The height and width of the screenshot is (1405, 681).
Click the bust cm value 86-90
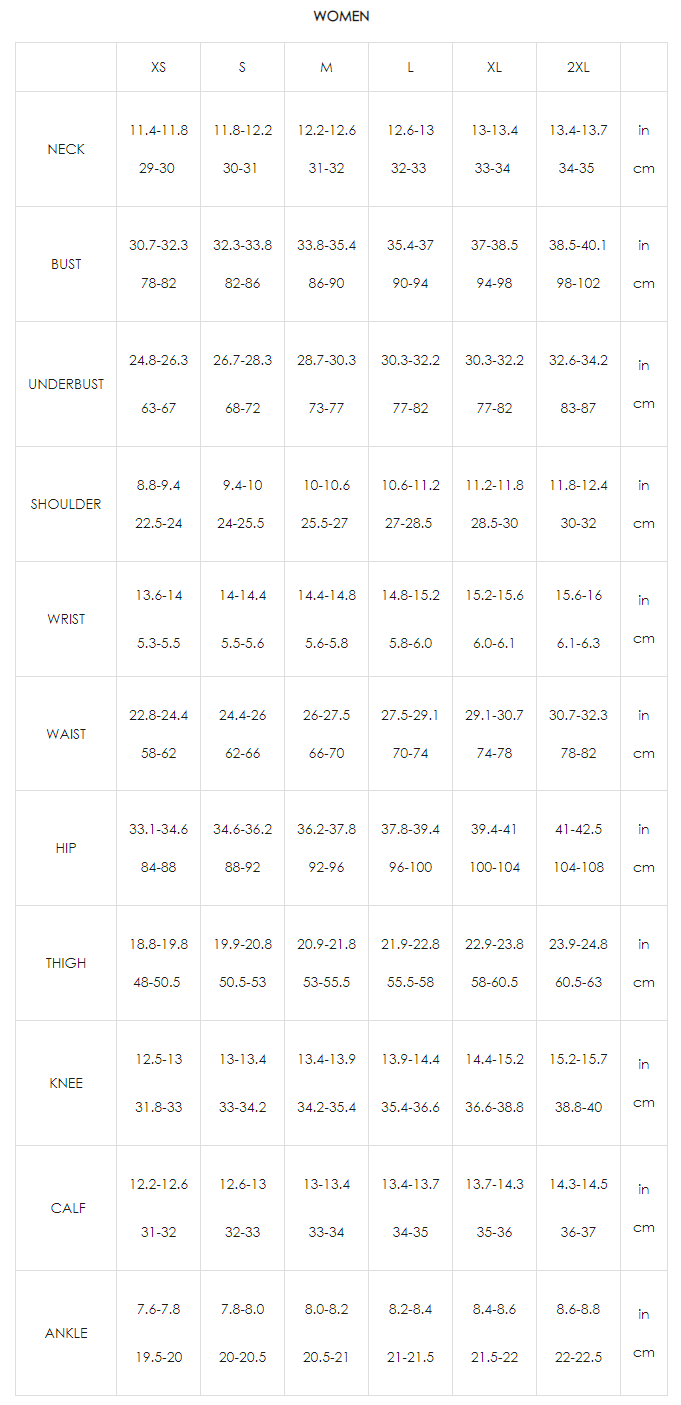pos(326,283)
